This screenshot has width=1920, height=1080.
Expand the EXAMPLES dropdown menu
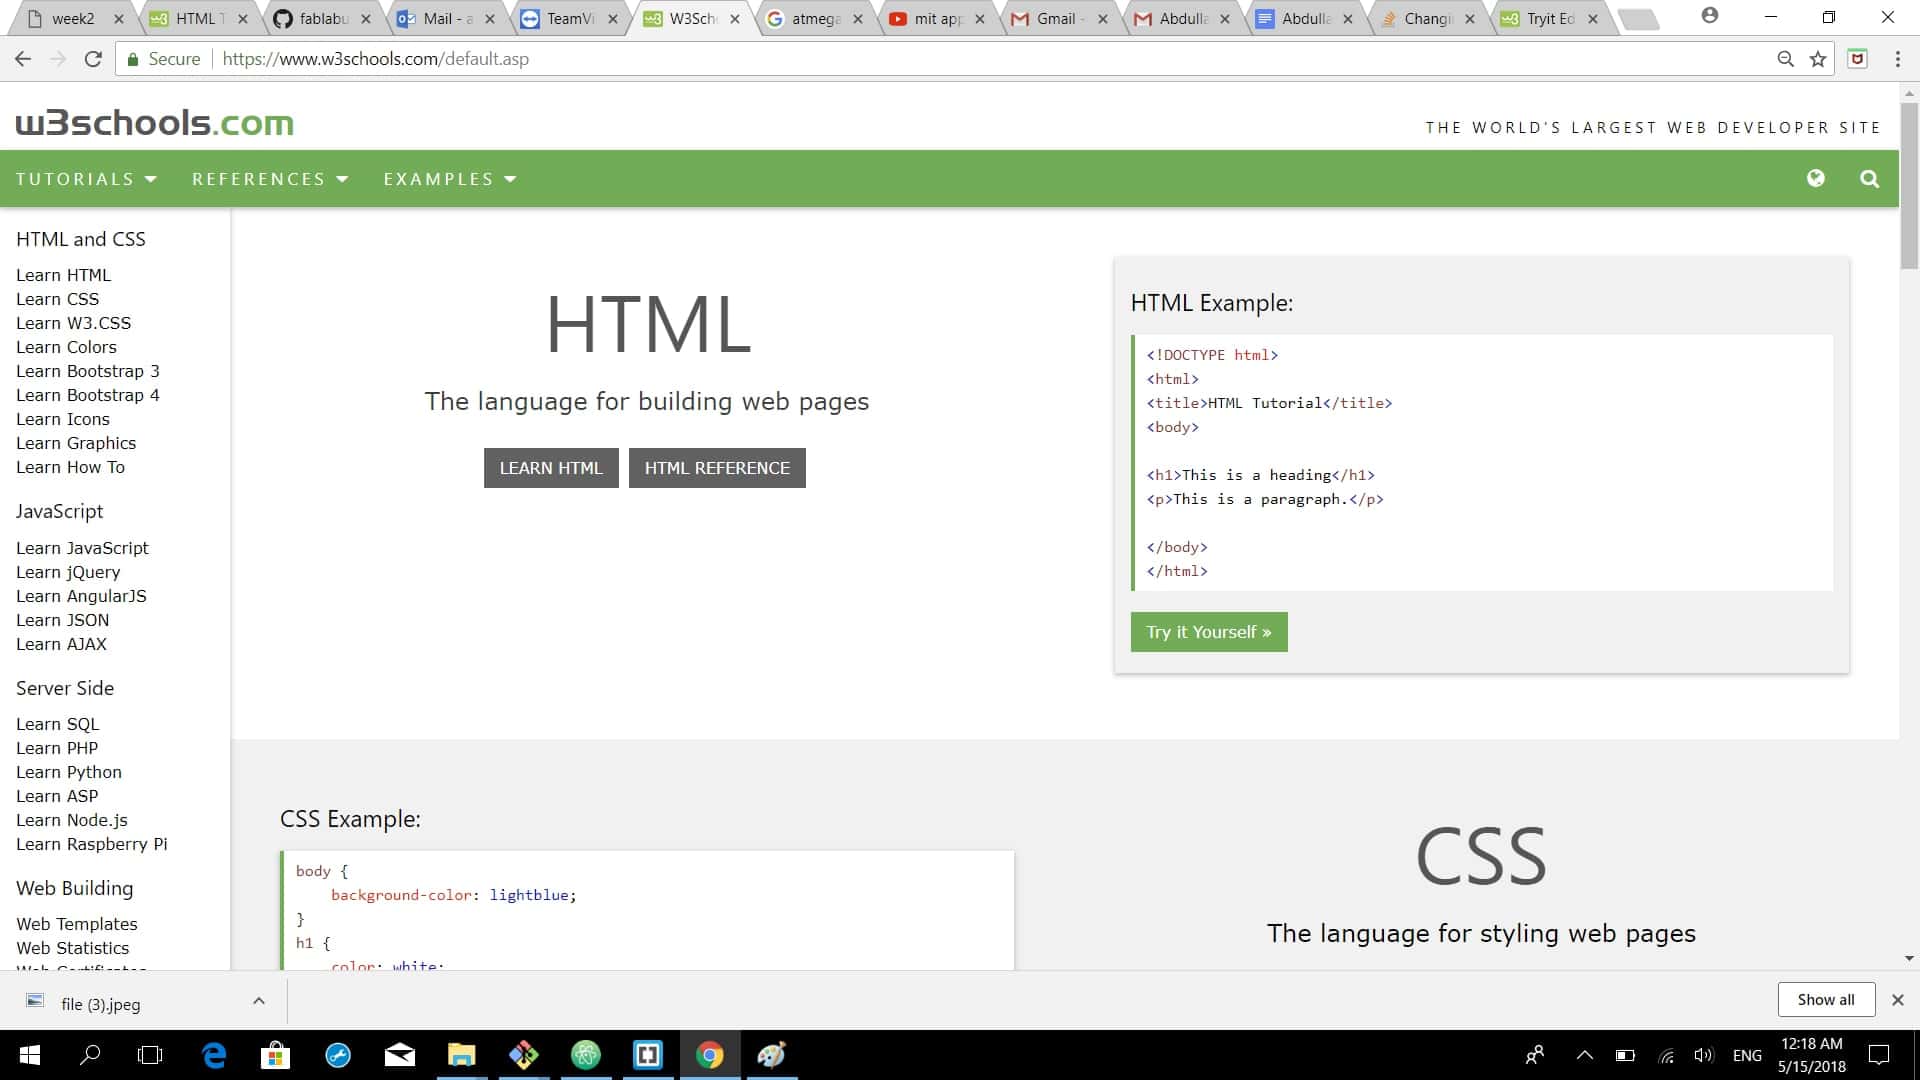[450, 179]
